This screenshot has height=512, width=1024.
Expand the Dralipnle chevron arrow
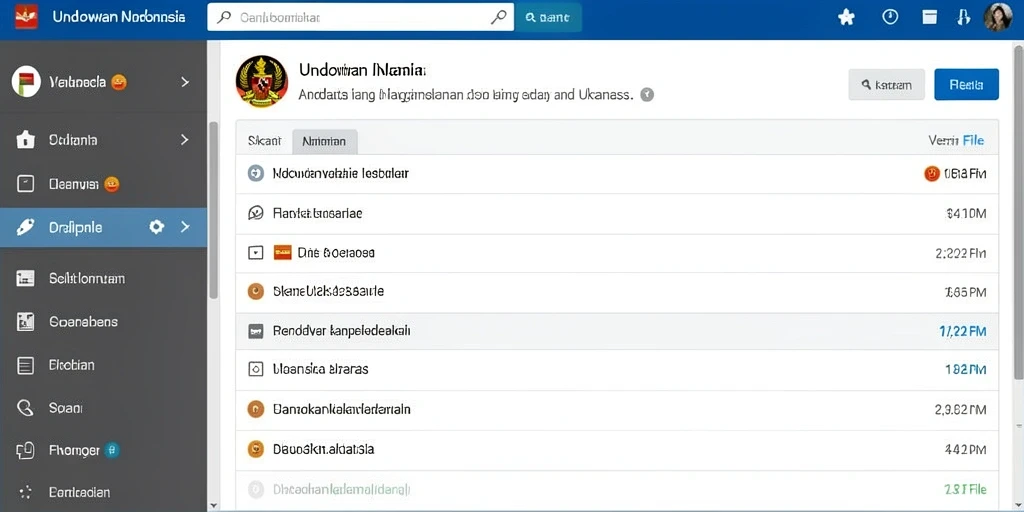tap(185, 227)
